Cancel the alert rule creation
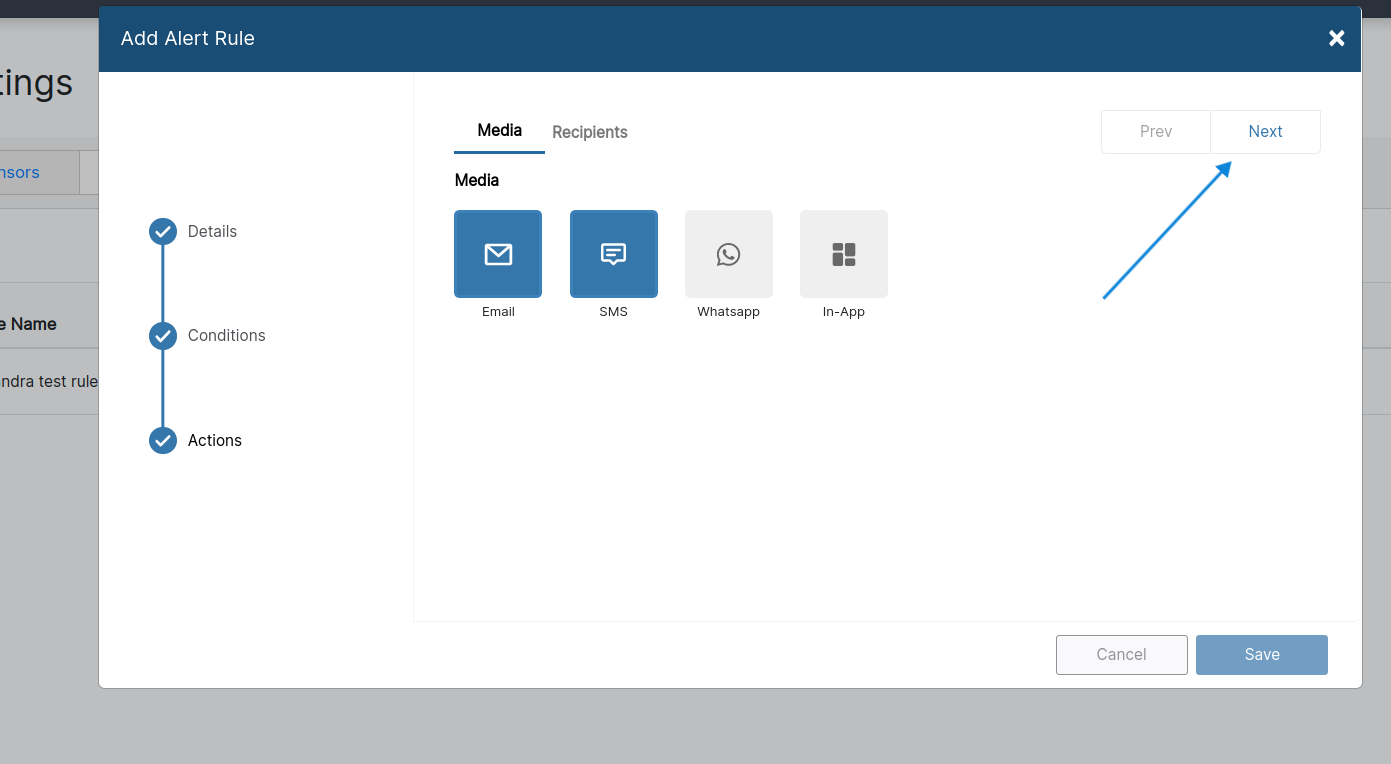The width and height of the screenshot is (1391, 764). tap(1121, 654)
